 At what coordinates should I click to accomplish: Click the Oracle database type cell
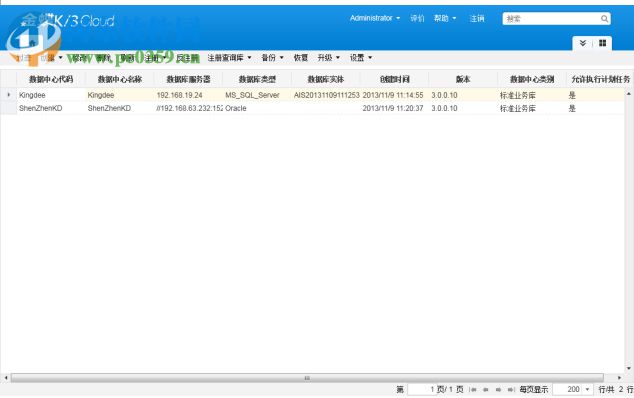tap(257, 108)
